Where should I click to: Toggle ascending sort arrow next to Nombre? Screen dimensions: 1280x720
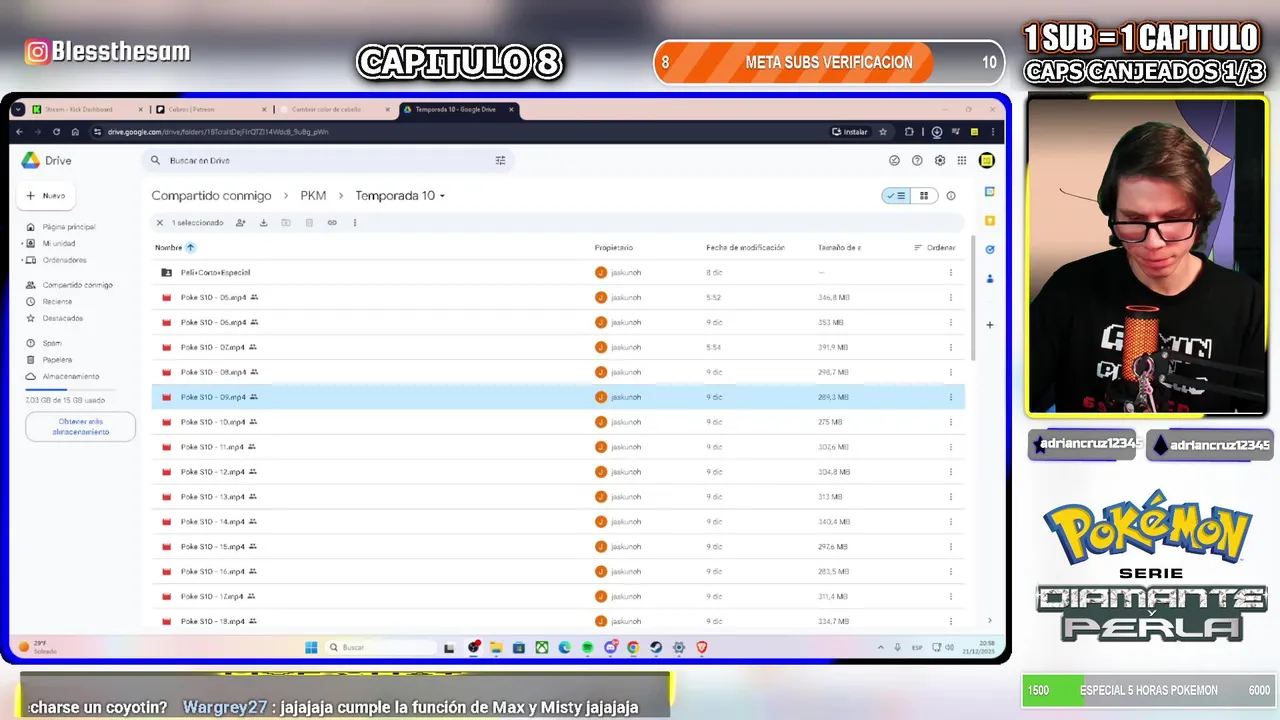(x=190, y=248)
